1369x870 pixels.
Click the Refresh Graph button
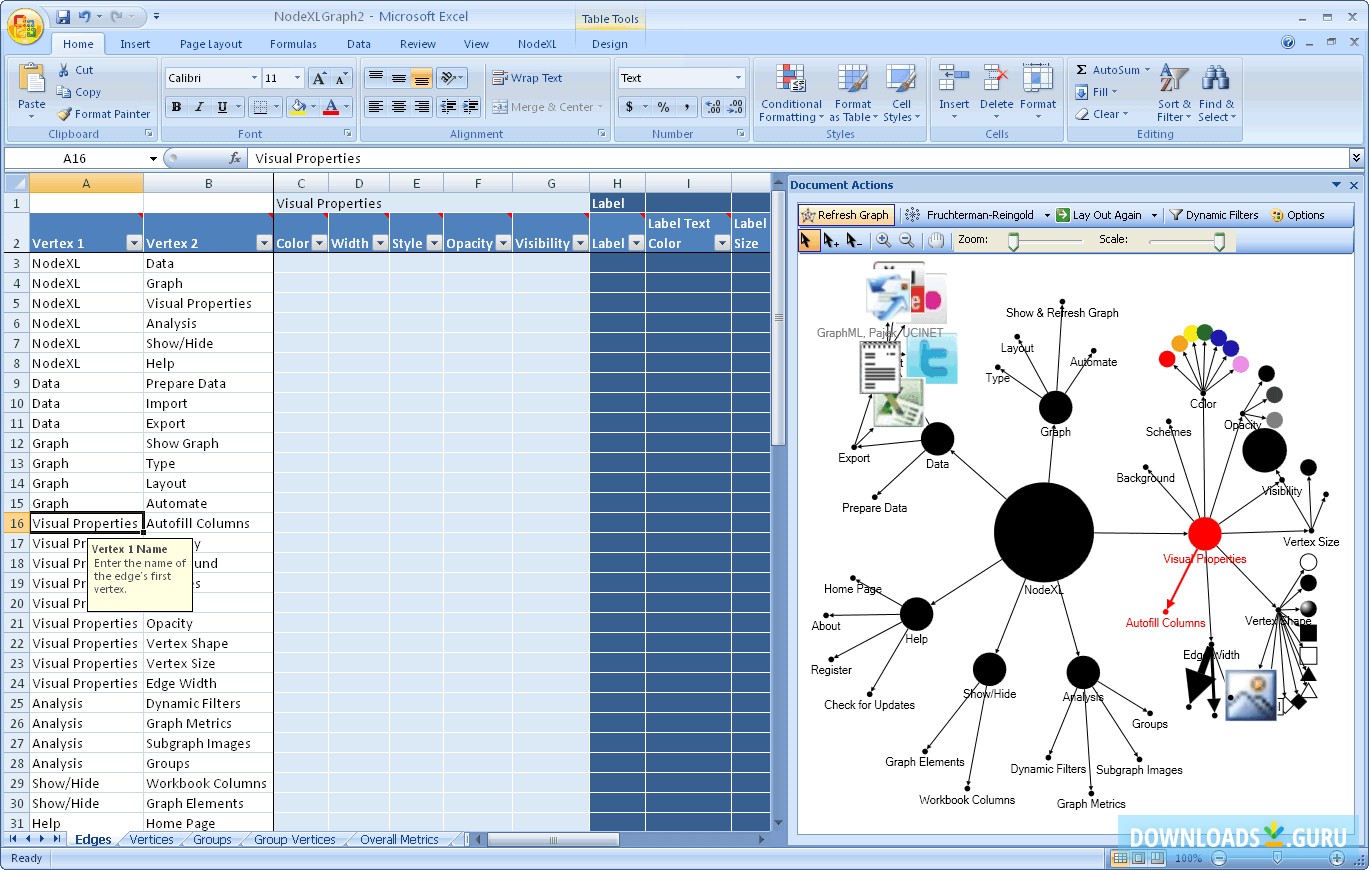click(845, 214)
